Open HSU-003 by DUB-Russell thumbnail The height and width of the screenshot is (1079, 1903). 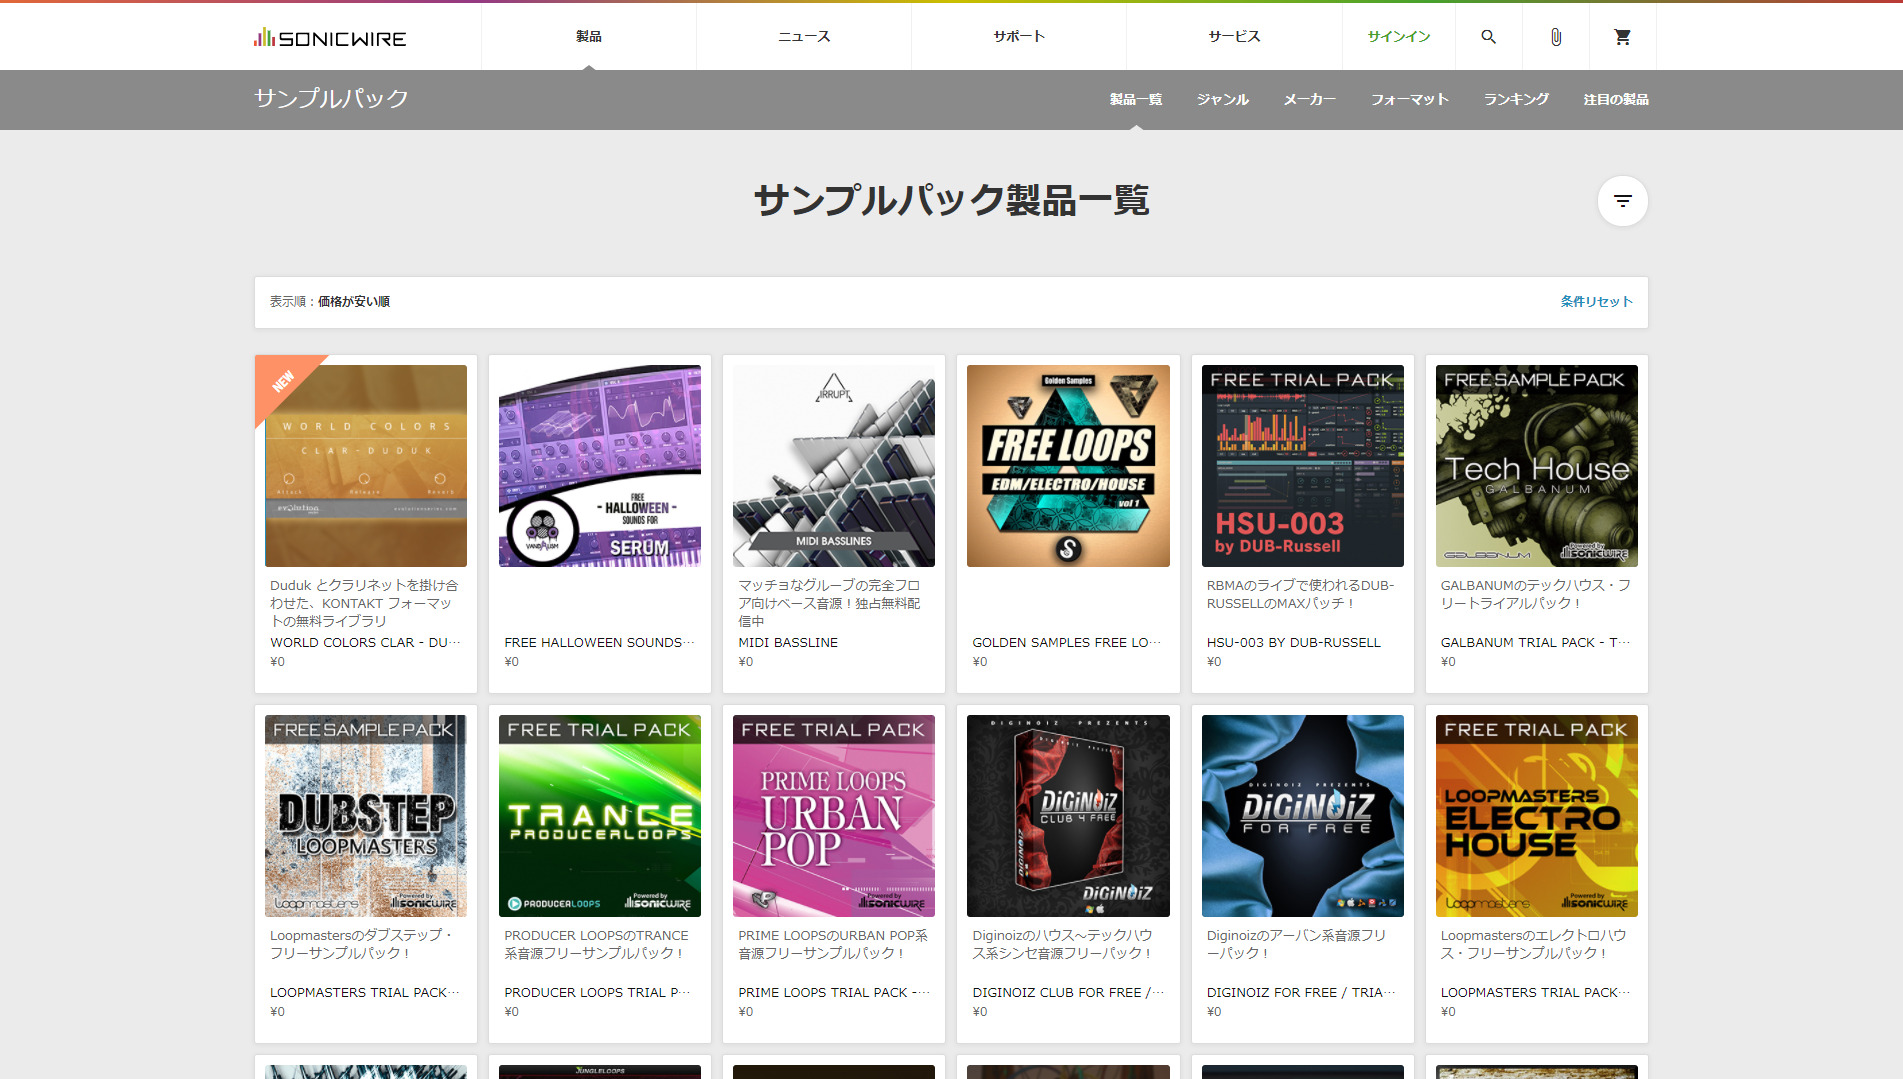pos(1302,466)
